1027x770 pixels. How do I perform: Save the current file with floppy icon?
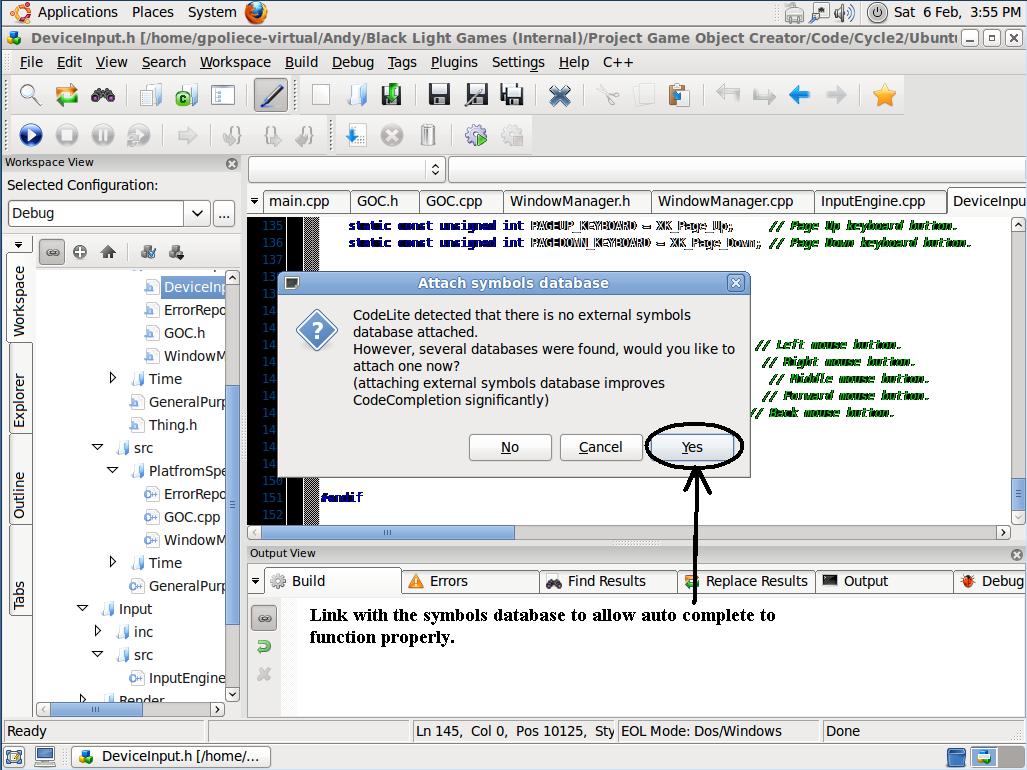(x=439, y=96)
